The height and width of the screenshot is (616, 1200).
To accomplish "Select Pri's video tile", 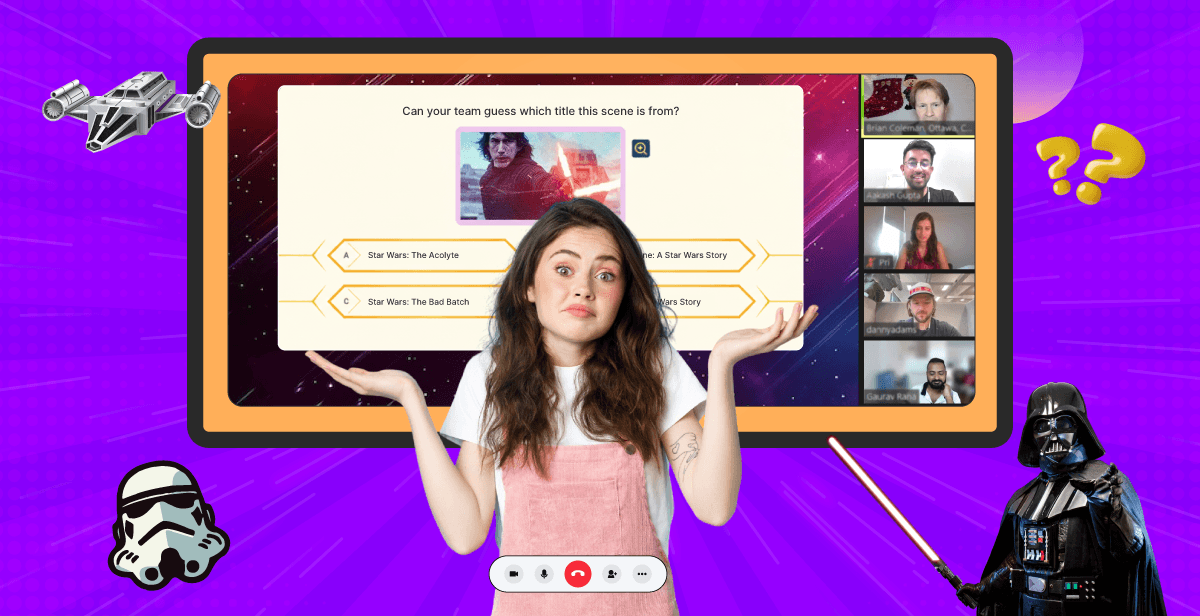I will click(918, 238).
